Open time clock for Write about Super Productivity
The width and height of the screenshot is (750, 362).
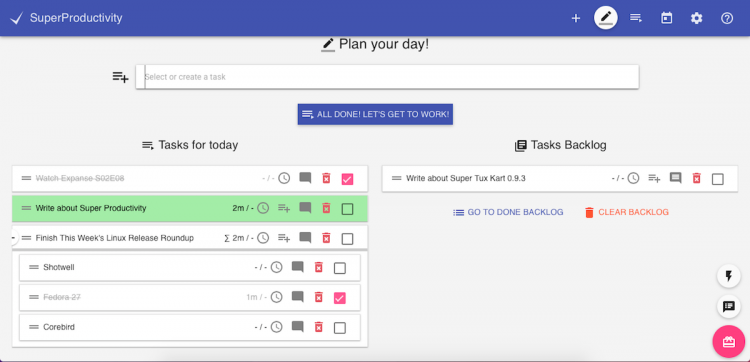tap(263, 208)
